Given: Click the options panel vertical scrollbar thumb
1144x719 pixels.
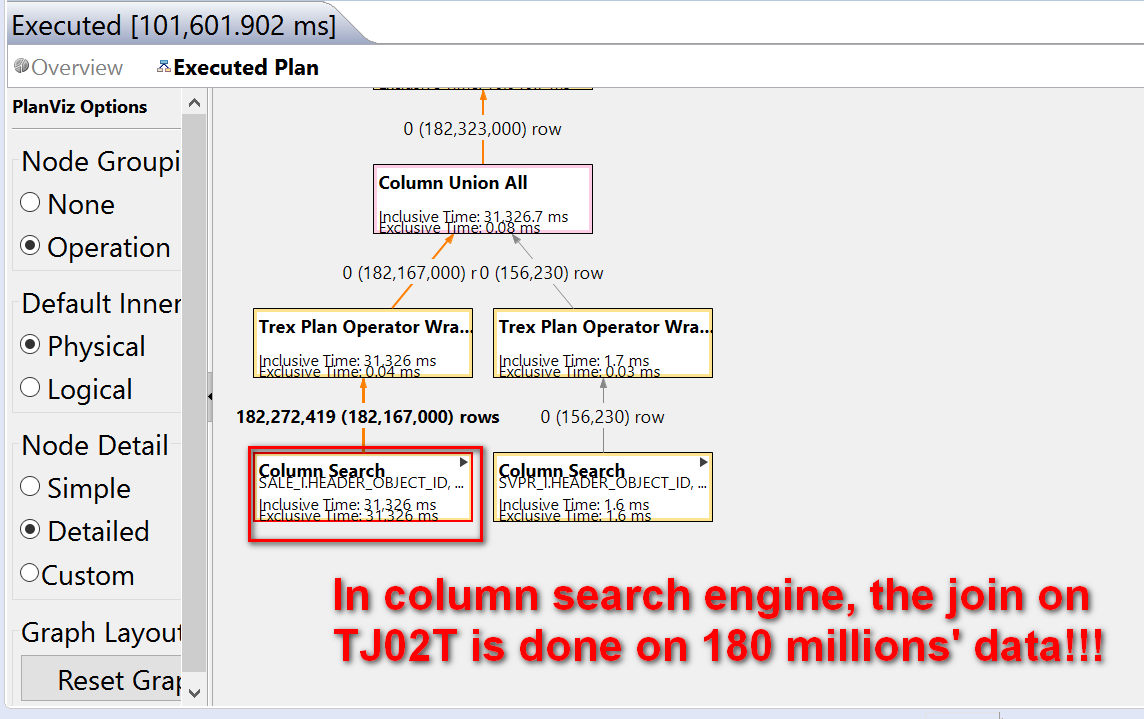Looking at the screenshot, I should tap(194, 393).
